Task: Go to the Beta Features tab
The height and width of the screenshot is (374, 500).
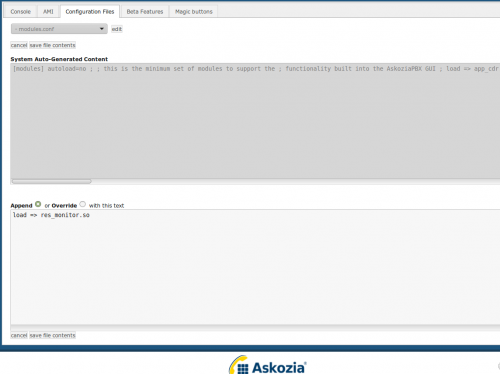Action: 145,12
